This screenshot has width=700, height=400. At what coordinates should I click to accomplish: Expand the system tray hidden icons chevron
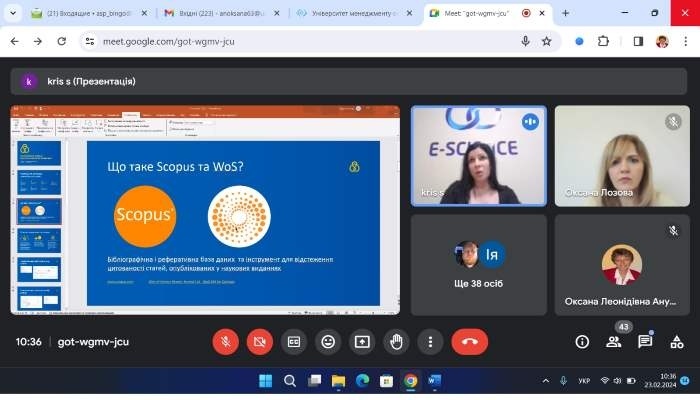(545, 381)
